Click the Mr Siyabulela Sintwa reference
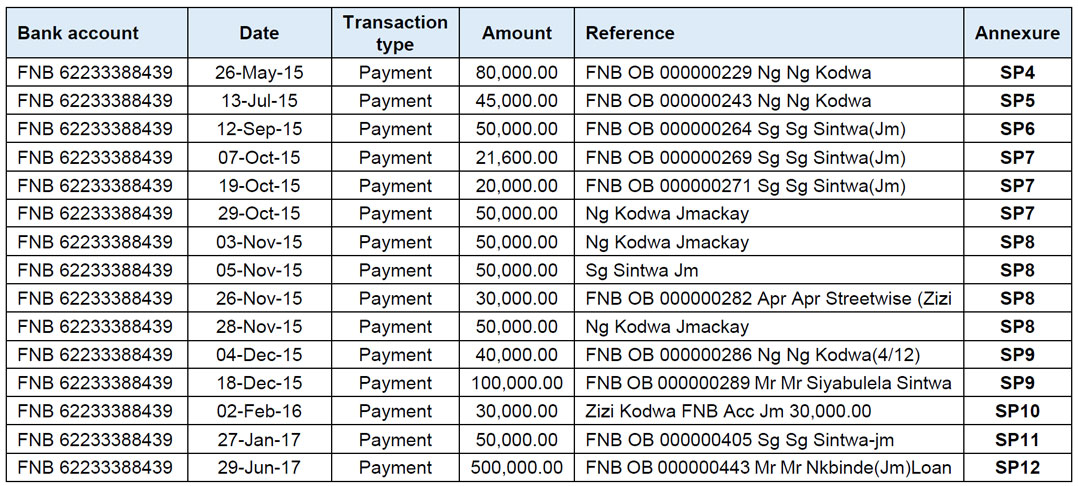This screenshot has width=1078, height=486. [768, 383]
